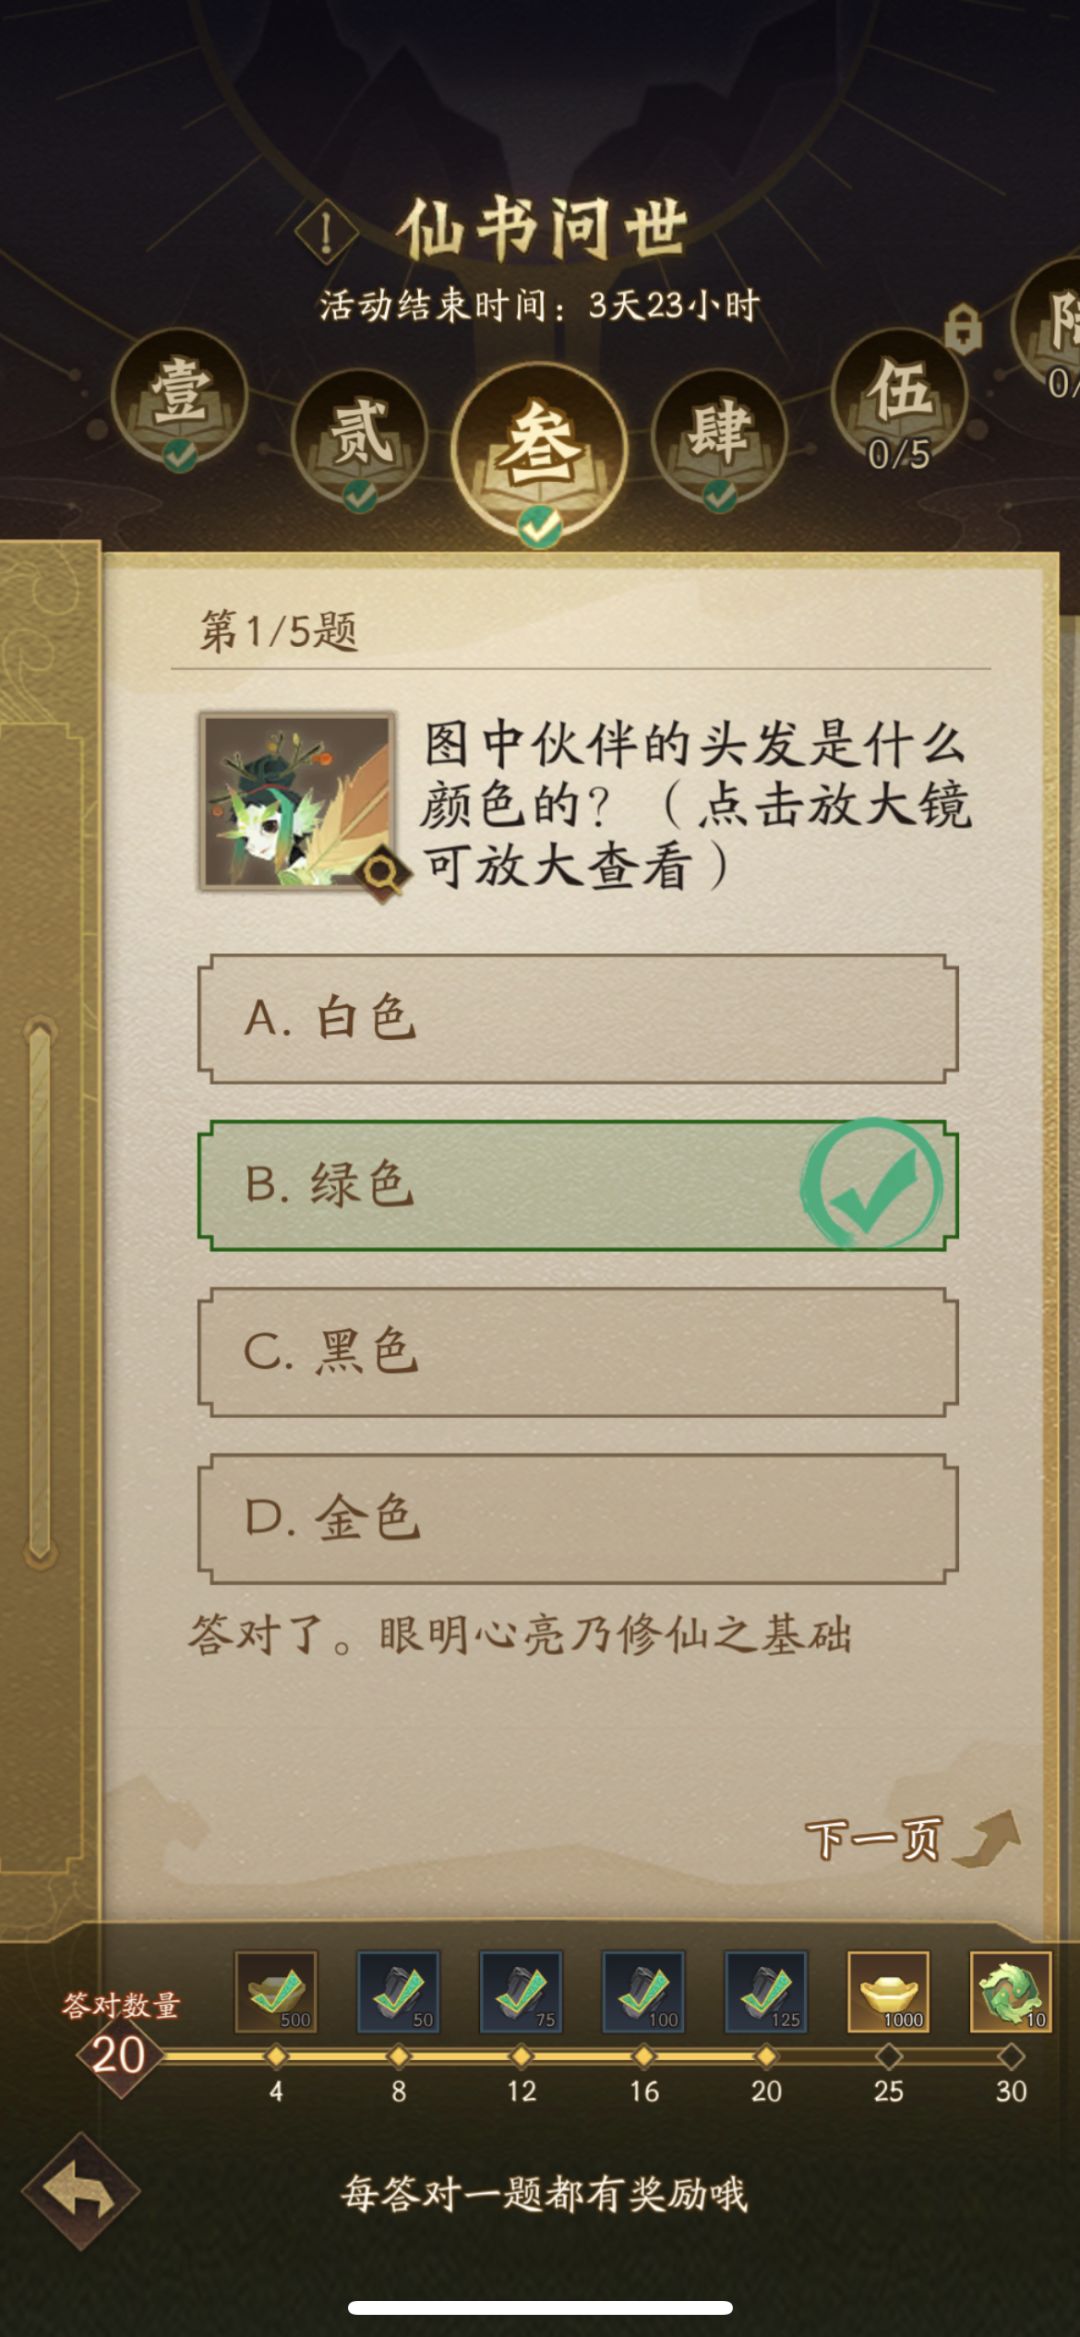Tap the exclamation info icon beside the title
Image resolution: width=1080 pixels, height=2337 pixels.
326,233
